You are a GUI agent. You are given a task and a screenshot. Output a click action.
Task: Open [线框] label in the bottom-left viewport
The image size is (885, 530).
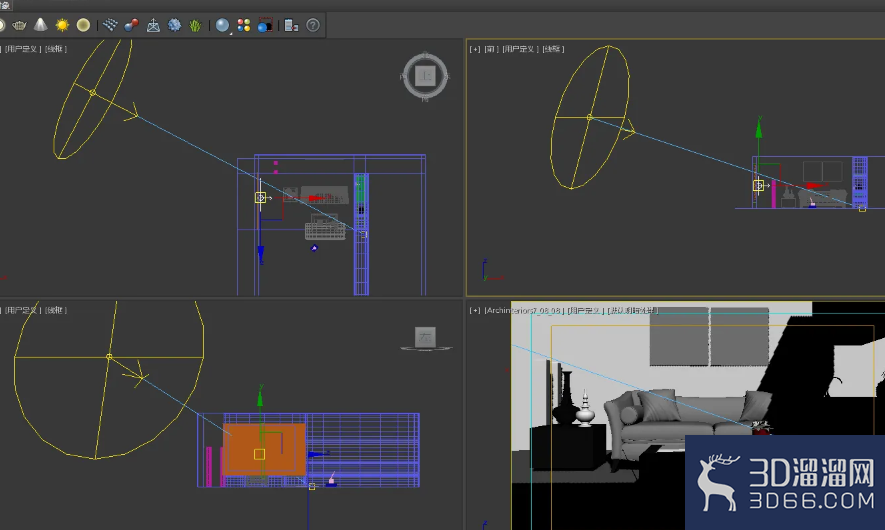[x=56, y=310]
